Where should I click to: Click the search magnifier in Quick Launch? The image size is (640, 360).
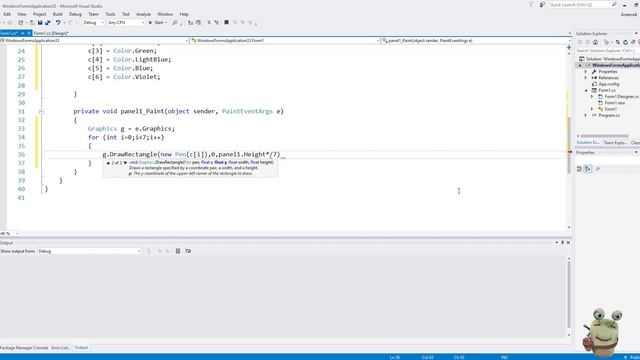[x=614, y=4]
